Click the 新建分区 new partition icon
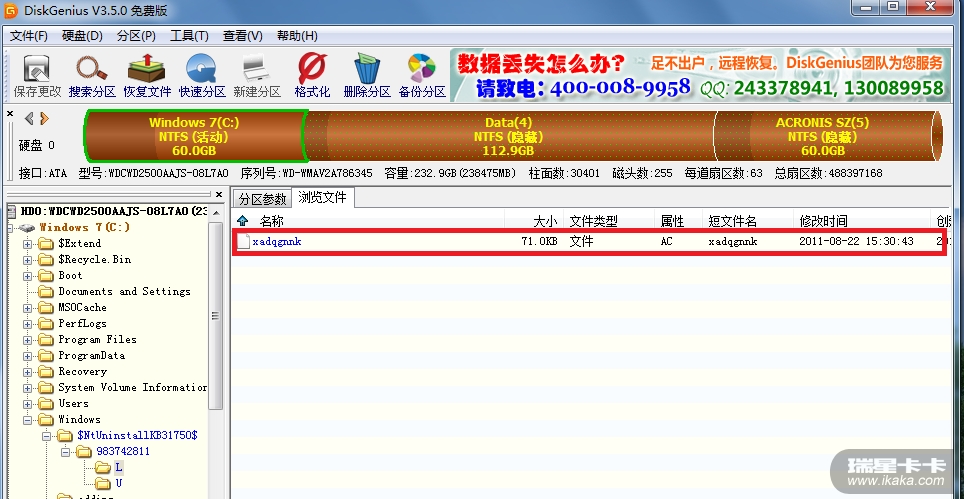Image resolution: width=964 pixels, height=499 pixels. click(x=256, y=69)
